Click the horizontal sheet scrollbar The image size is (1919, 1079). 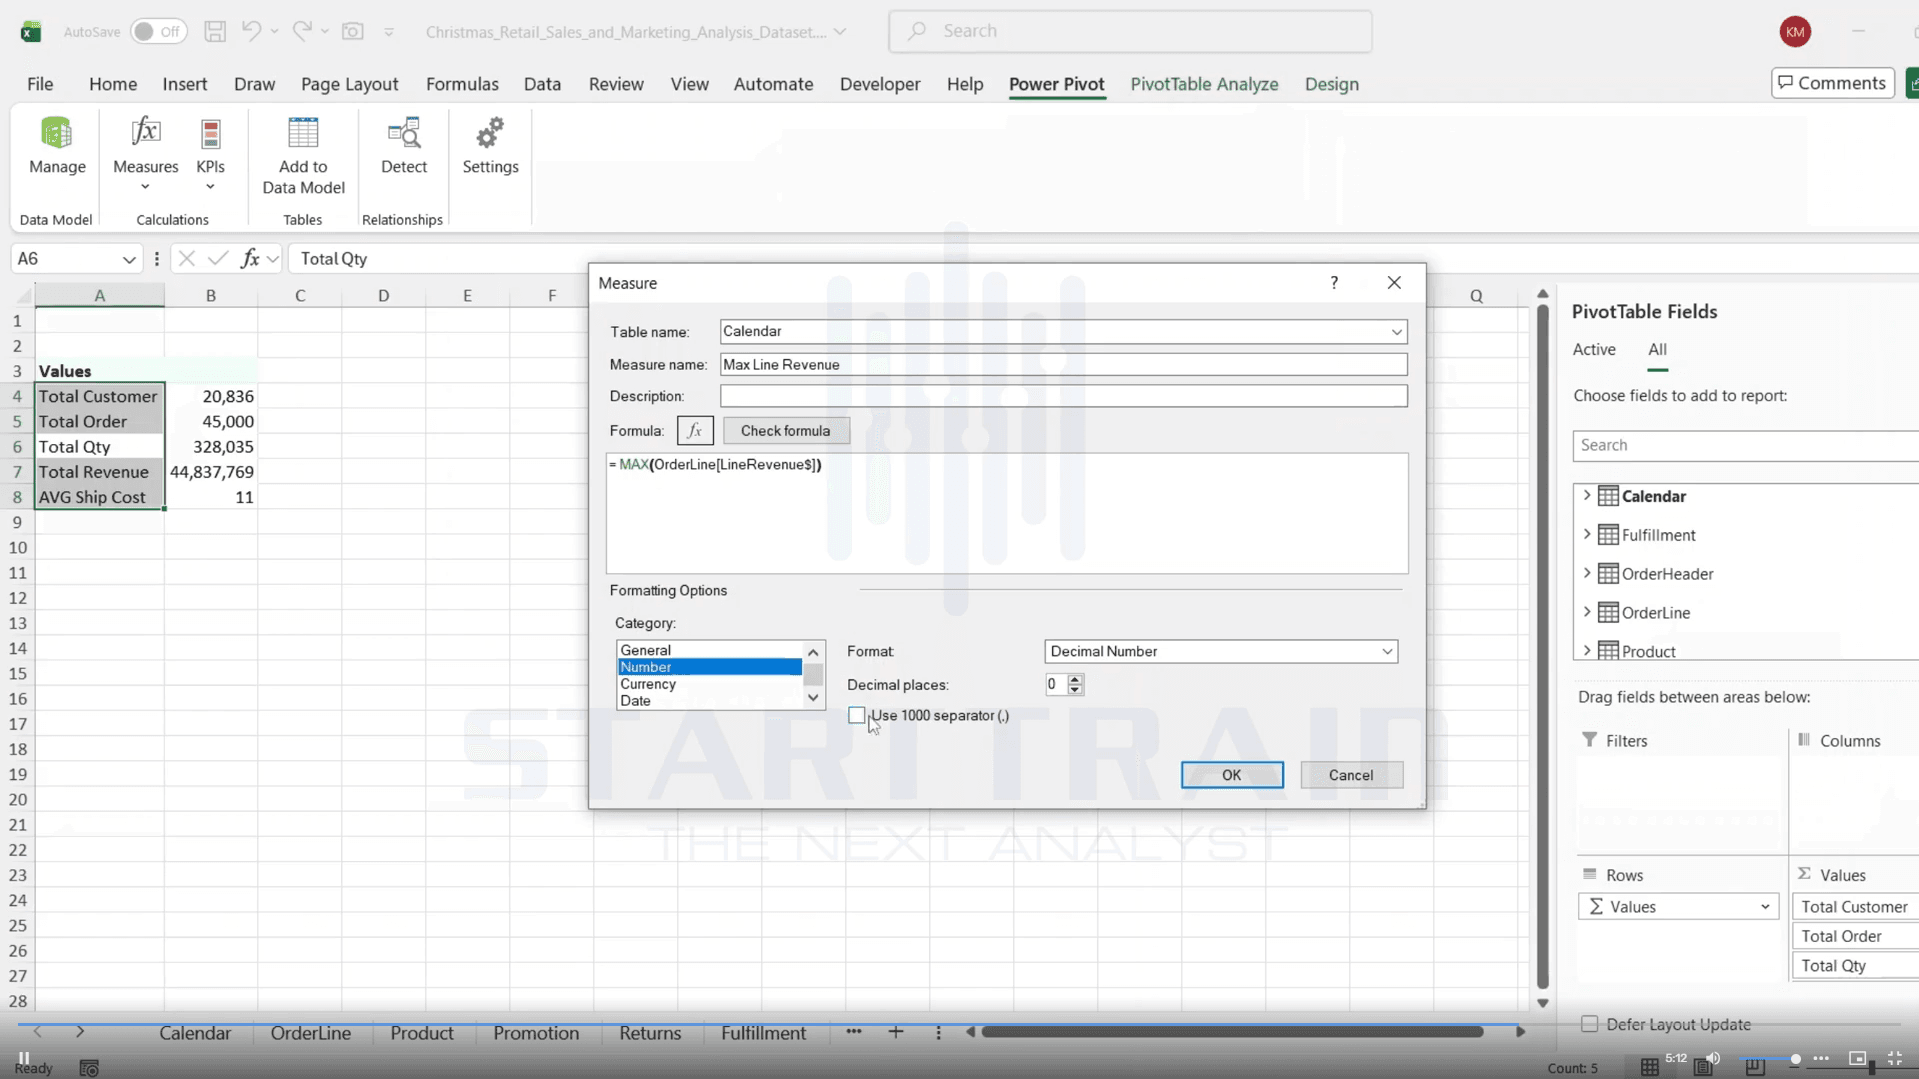point(1232,1031)
